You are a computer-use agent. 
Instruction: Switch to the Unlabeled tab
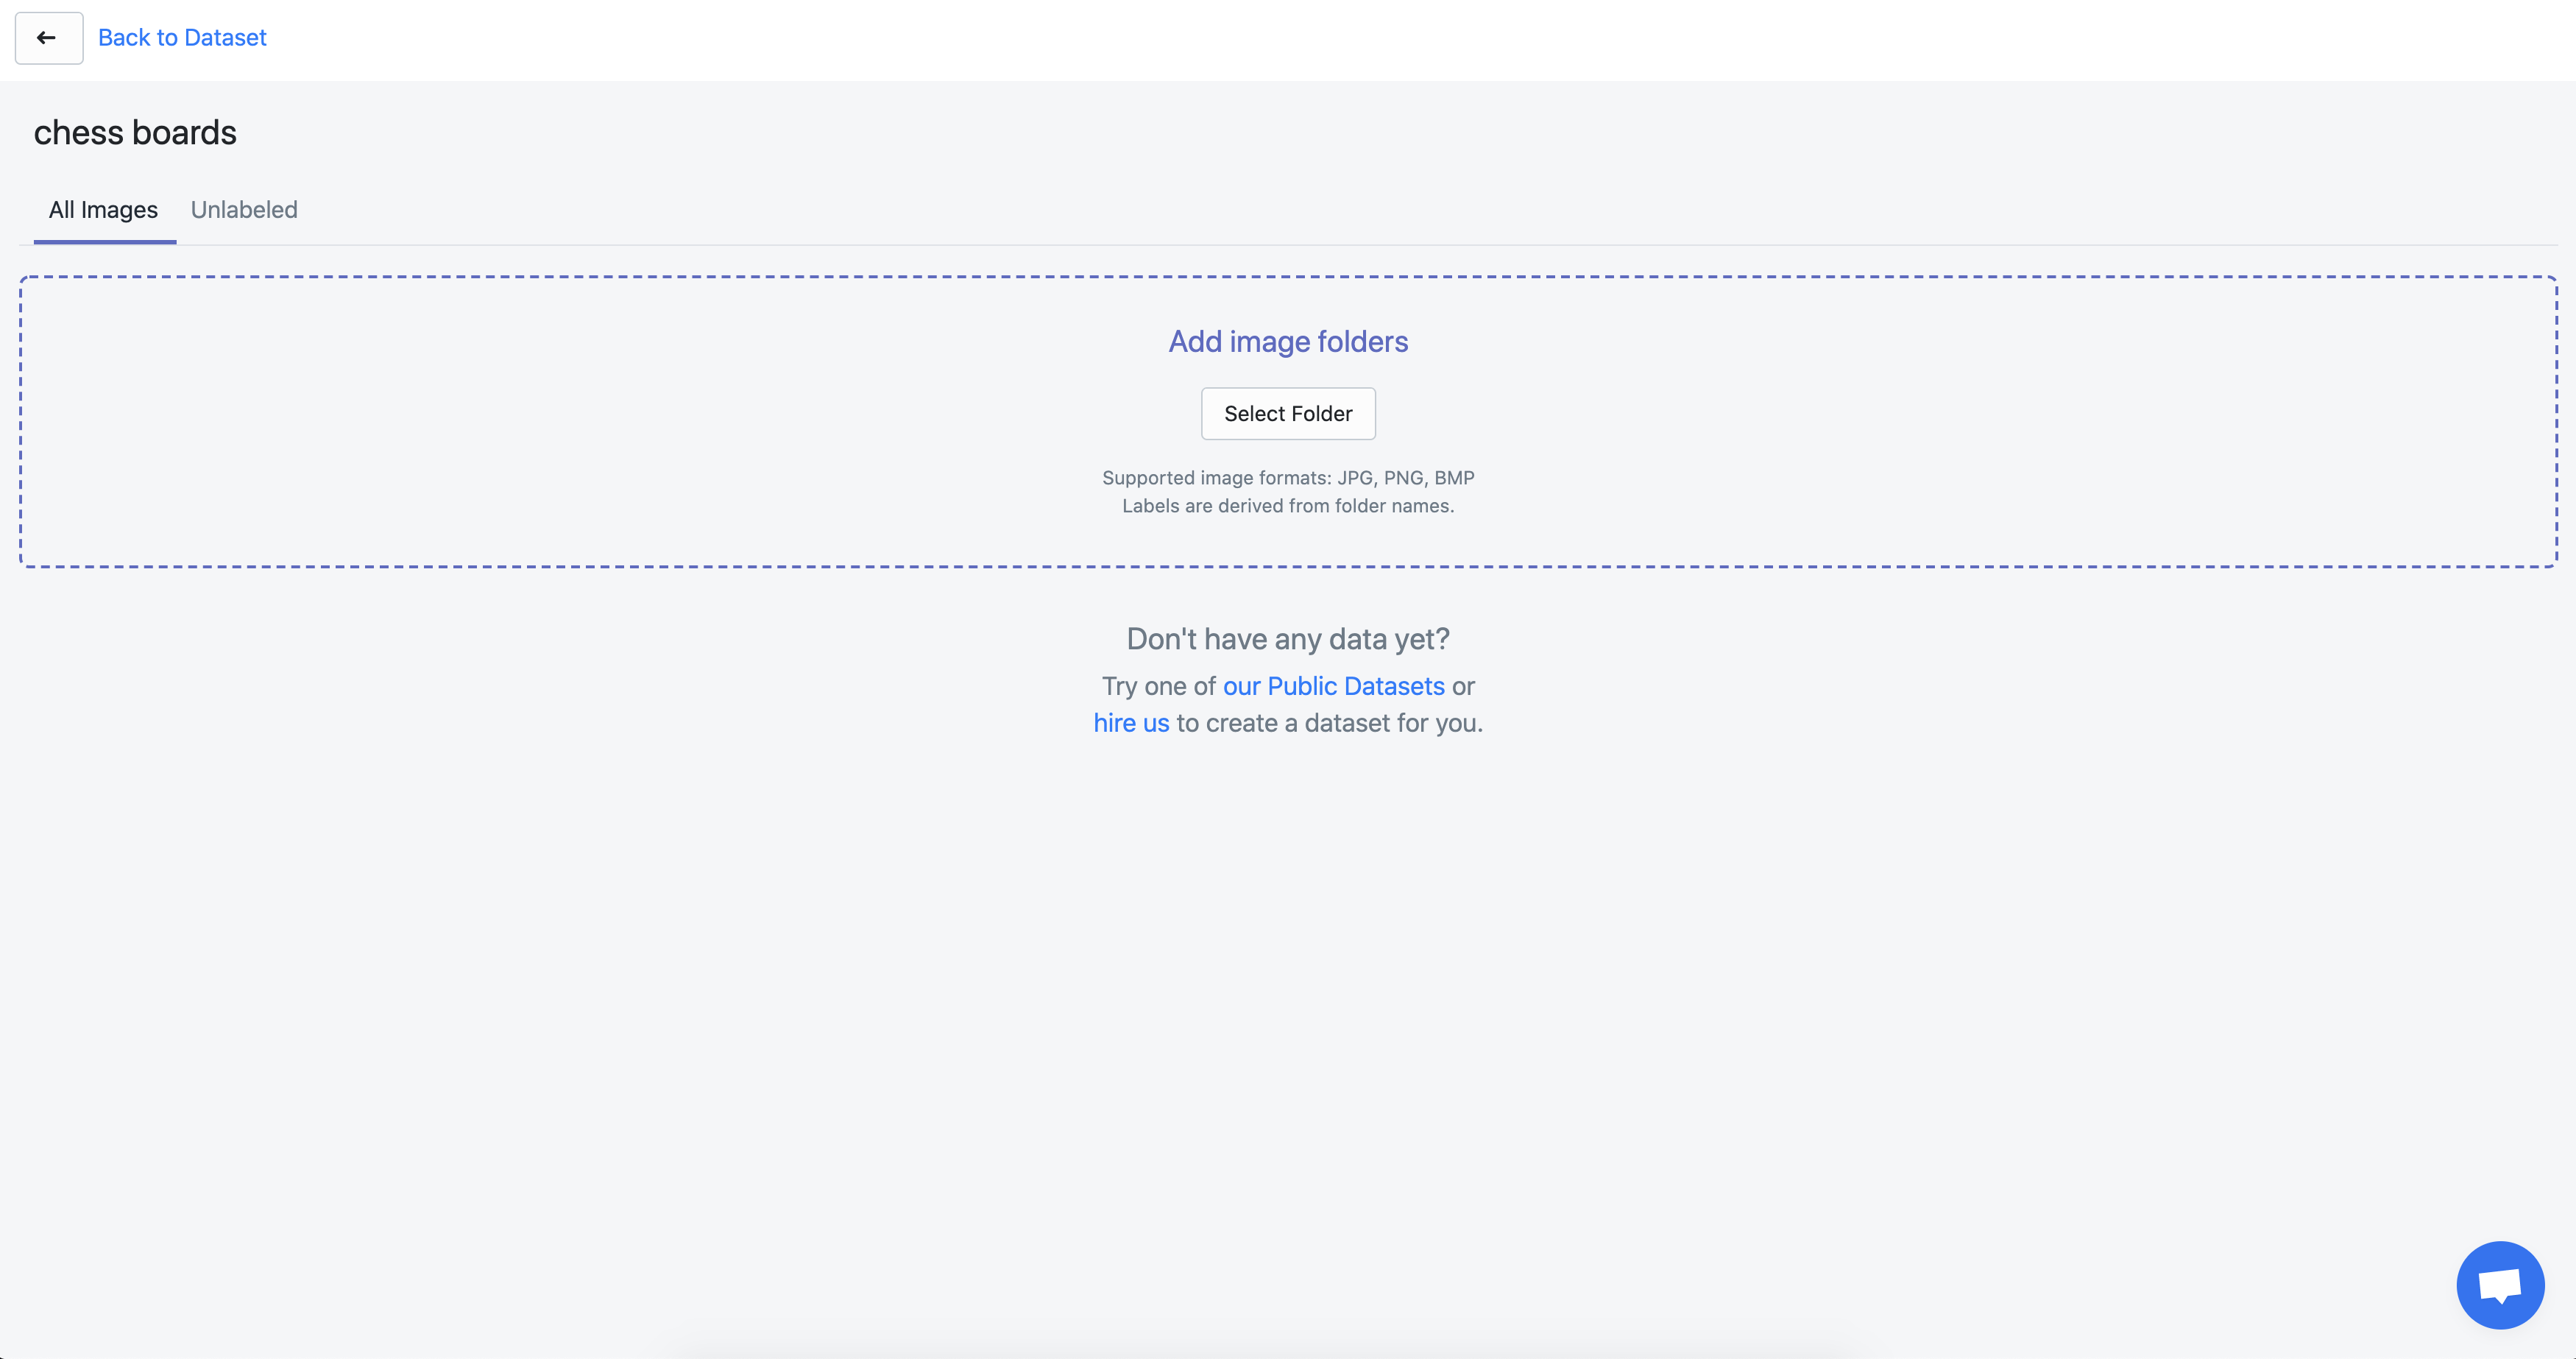click(x=244, y=210)
